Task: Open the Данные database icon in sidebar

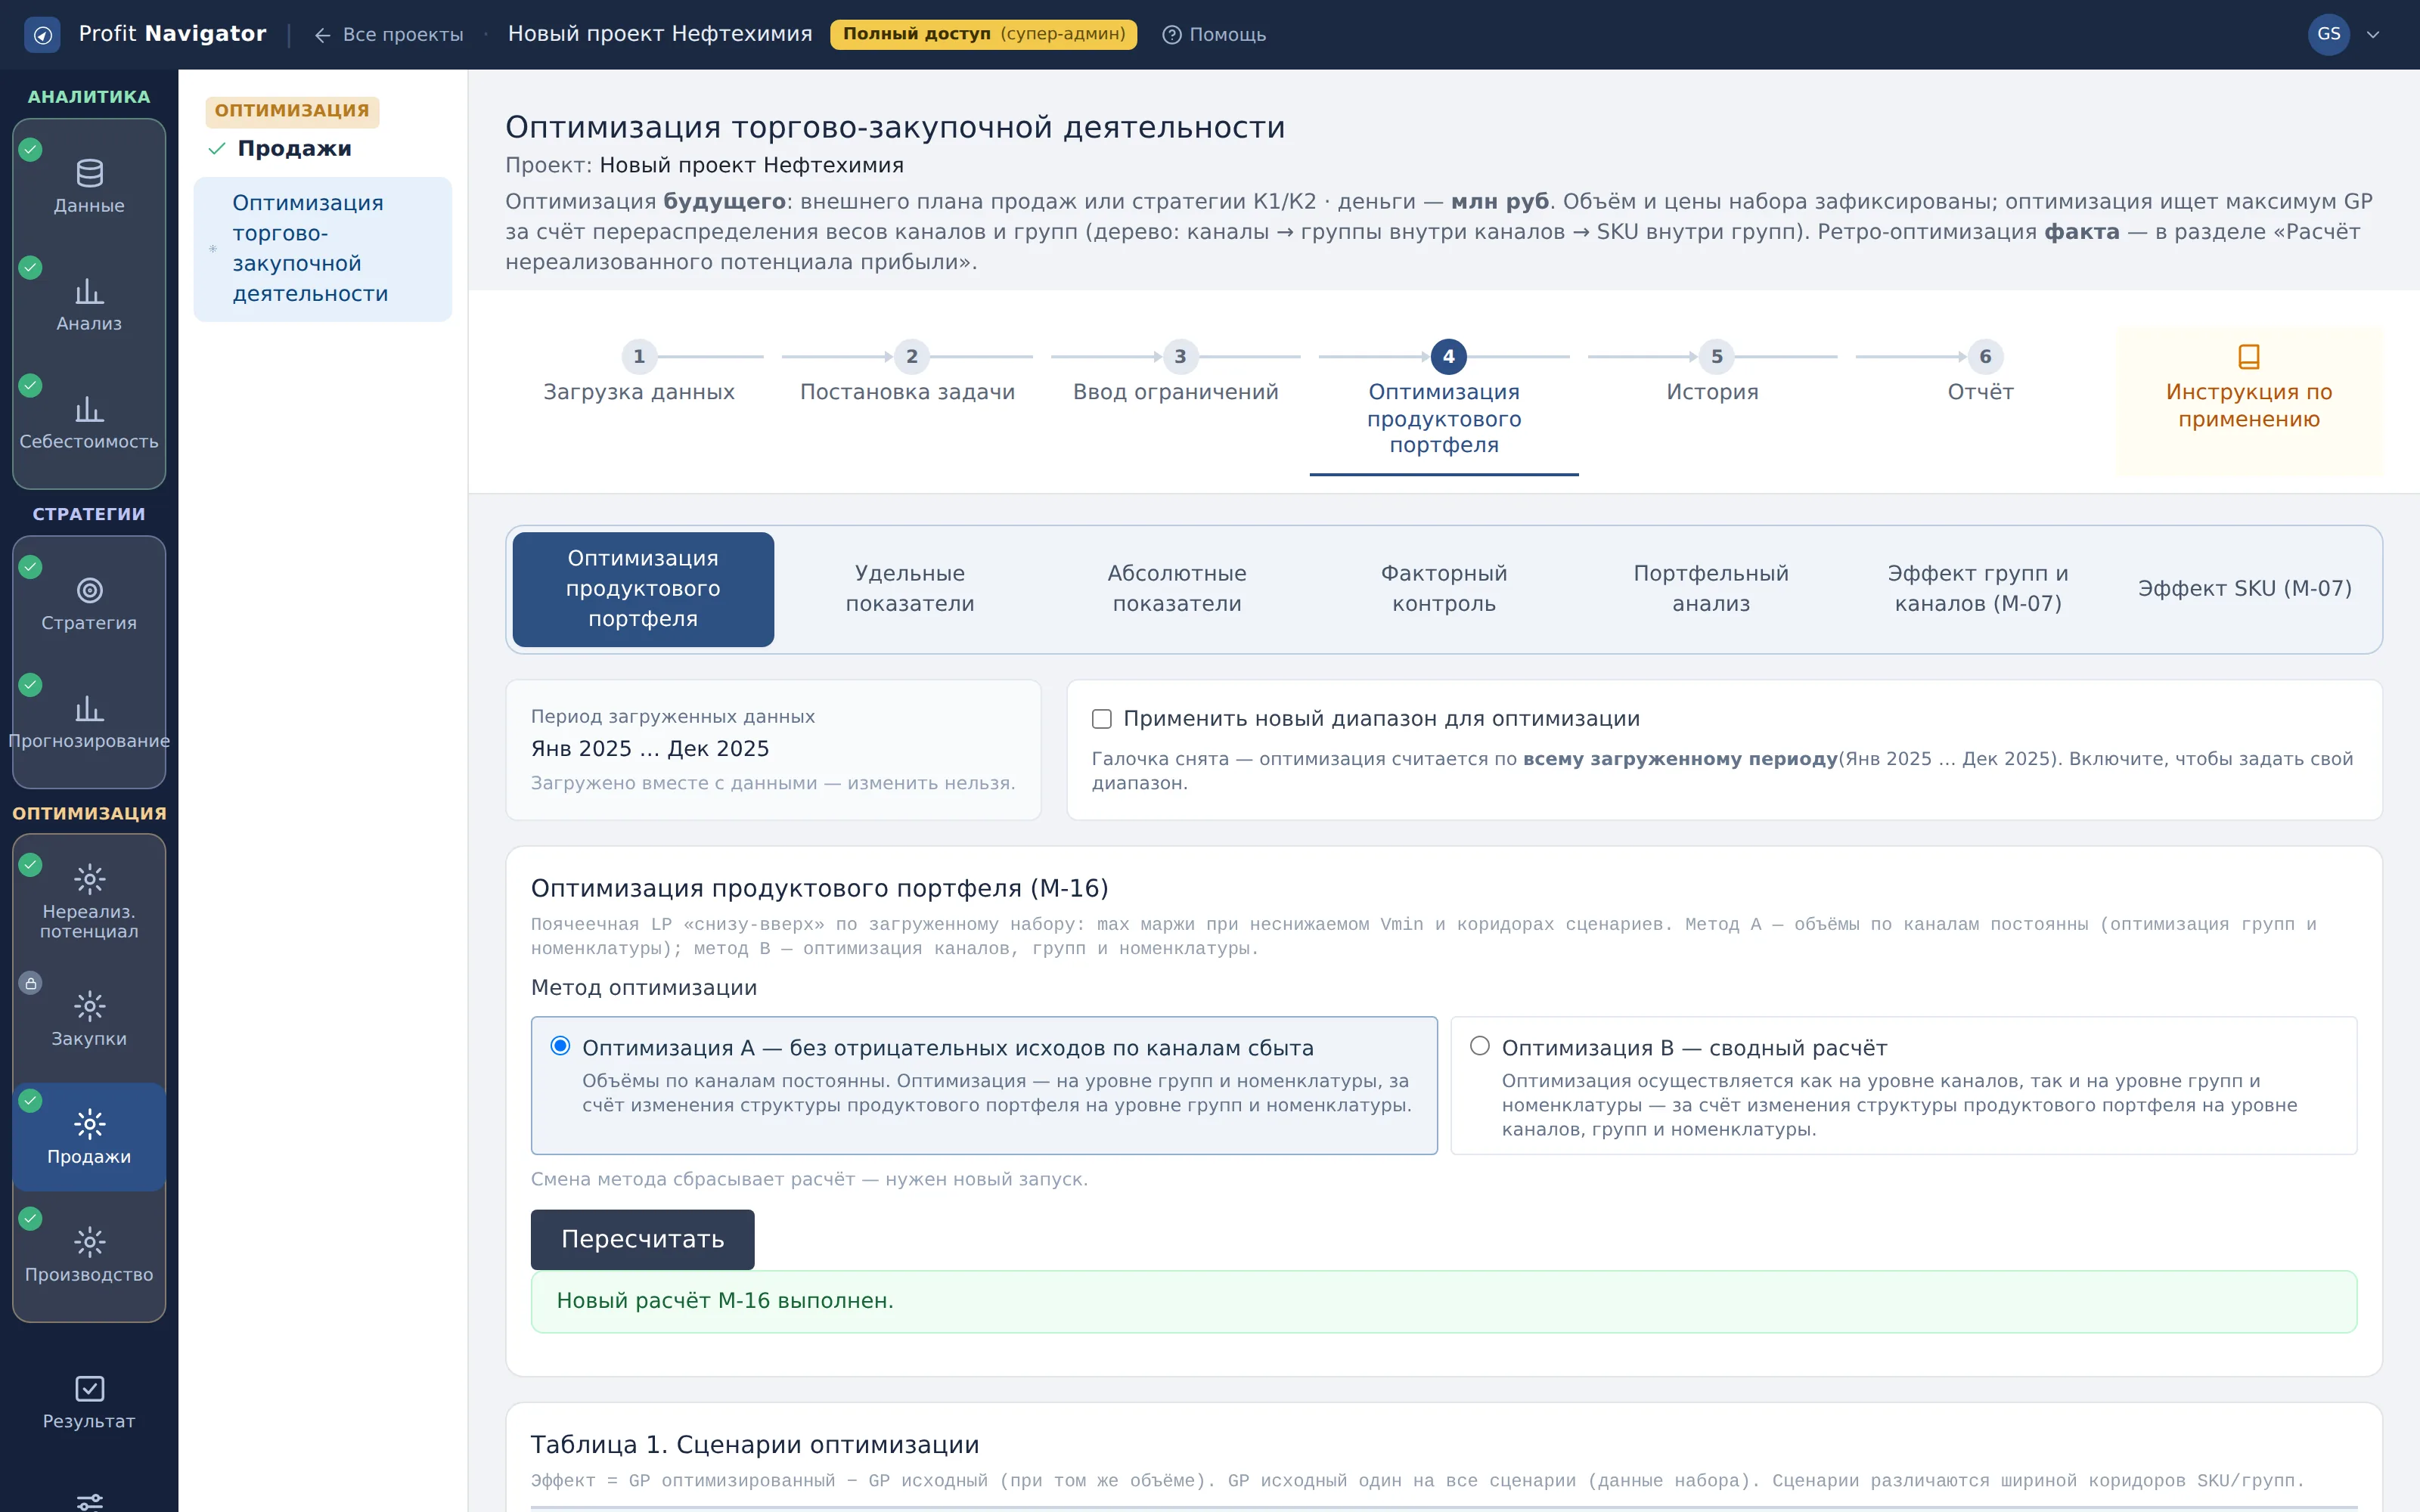Action: click(x=89, y=173)
